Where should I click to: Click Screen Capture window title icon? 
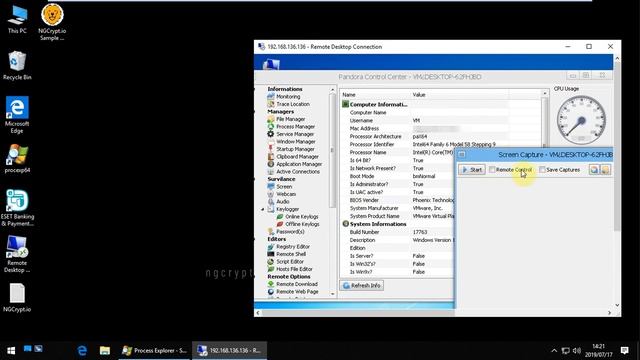tap(462, 154)
